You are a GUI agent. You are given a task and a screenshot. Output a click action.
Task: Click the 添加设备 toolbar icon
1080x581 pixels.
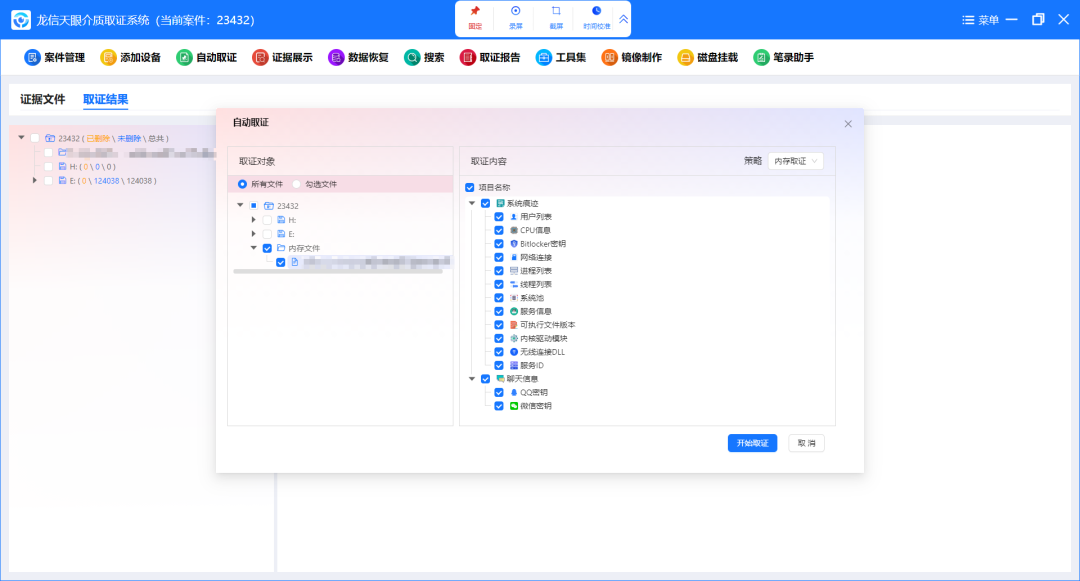click(130, 58)
